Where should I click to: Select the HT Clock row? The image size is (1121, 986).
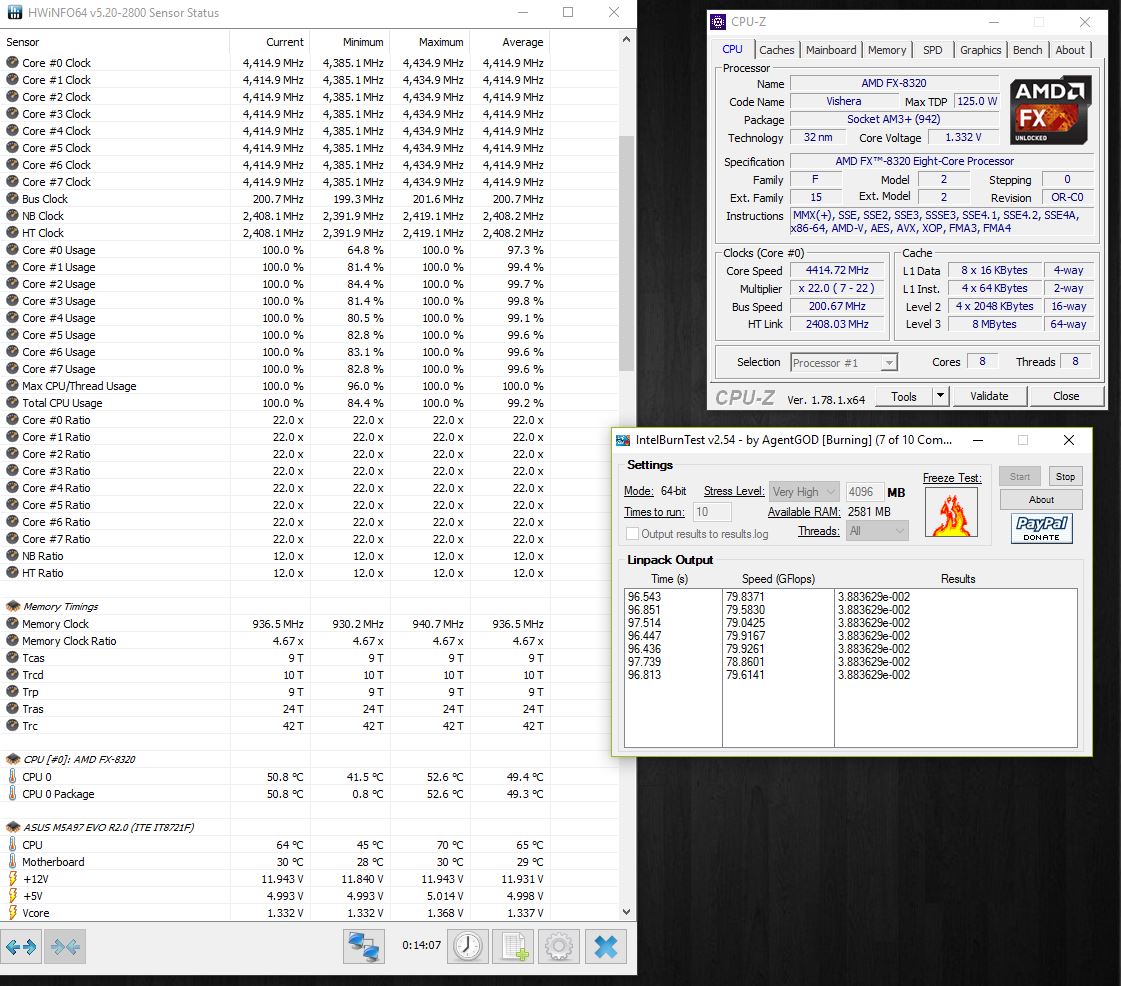(310, 233)
